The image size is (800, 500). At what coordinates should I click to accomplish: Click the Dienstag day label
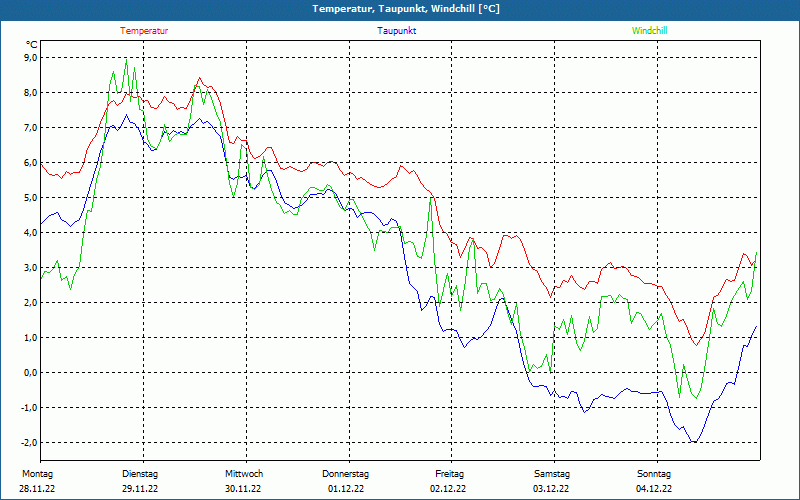point(140,474)
